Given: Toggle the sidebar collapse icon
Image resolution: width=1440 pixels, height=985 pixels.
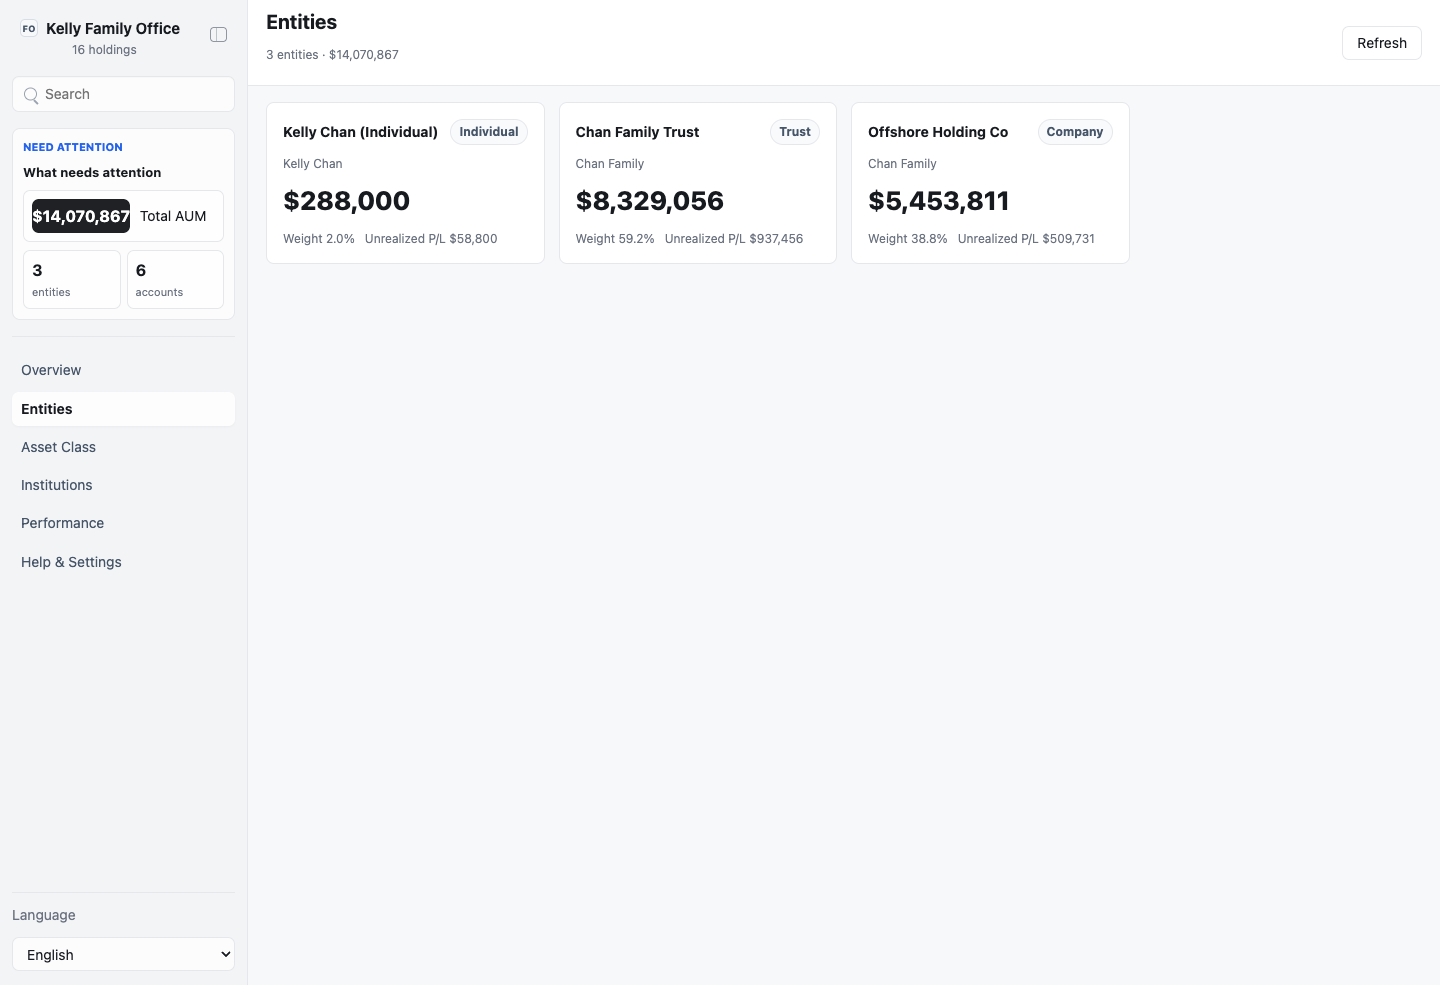Looking at the screenshot, I should [x=218, y=35].
